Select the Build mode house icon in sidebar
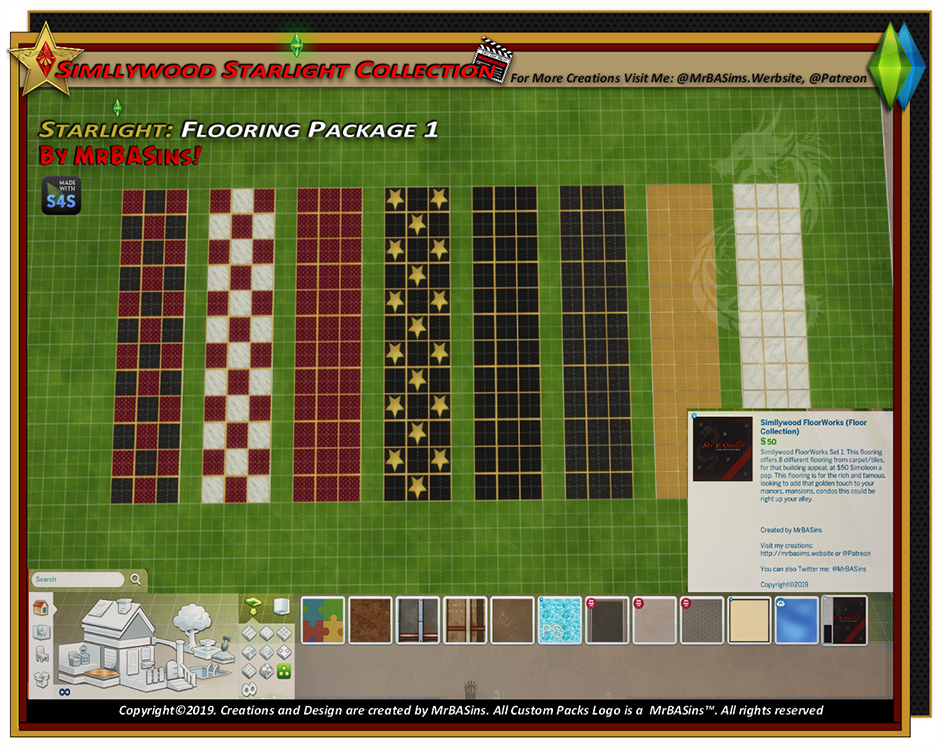The height and width of the screenshot is (746, 940). click(40, 607)
